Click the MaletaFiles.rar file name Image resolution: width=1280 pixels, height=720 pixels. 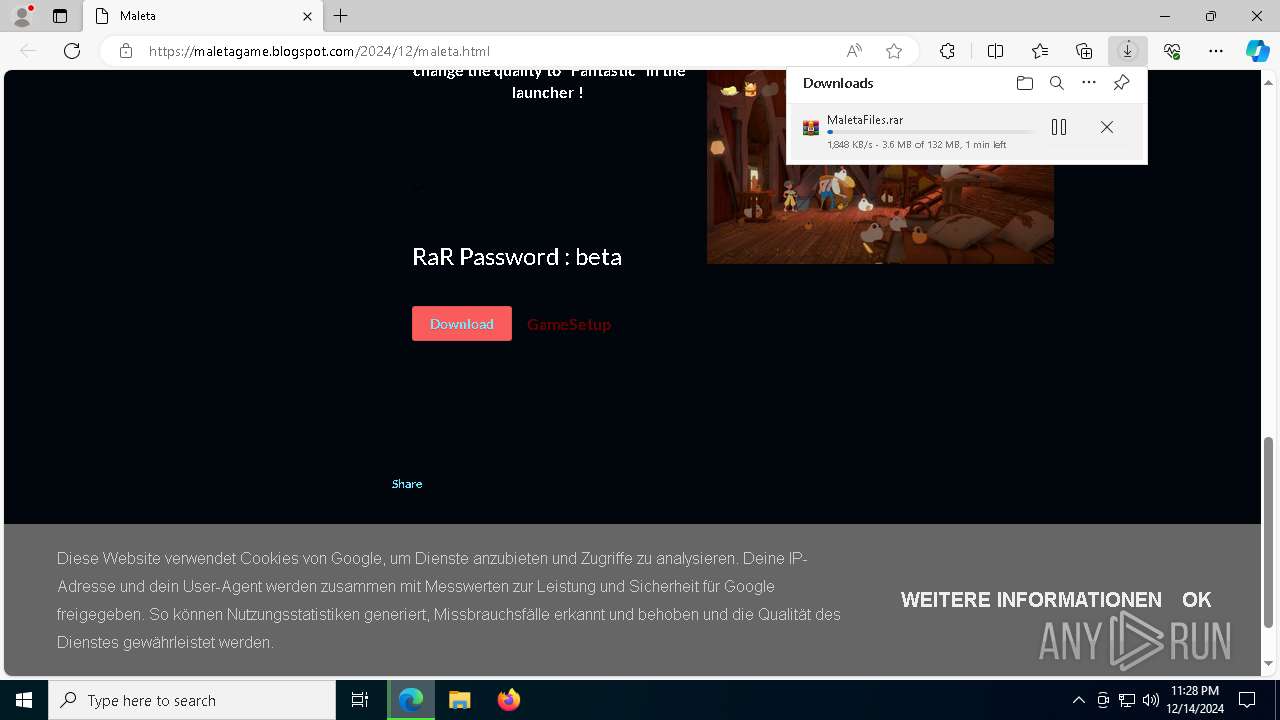tap(865, 120)
